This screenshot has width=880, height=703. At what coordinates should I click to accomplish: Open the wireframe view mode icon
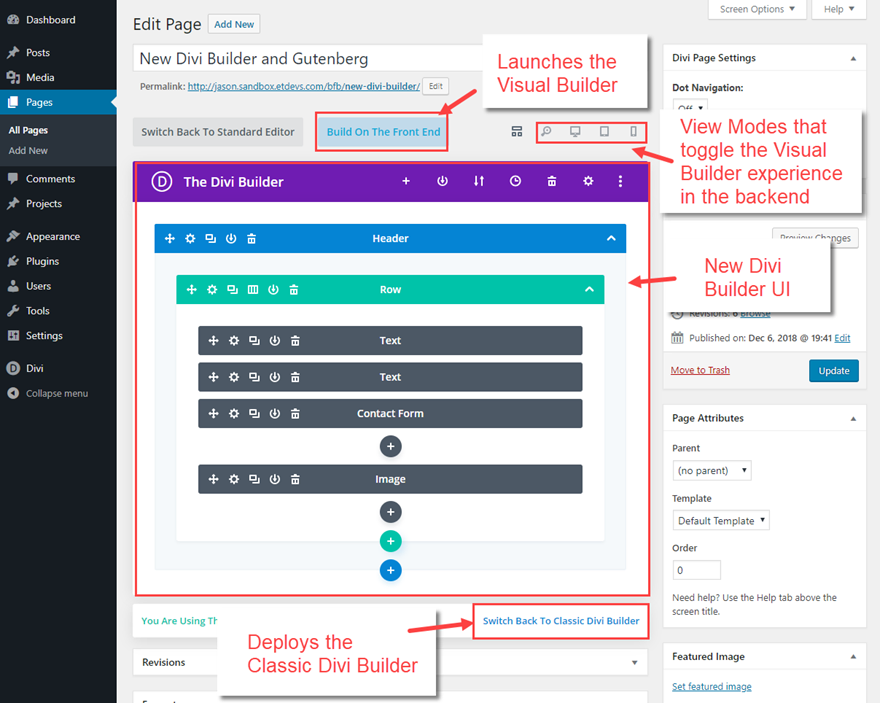516,131
